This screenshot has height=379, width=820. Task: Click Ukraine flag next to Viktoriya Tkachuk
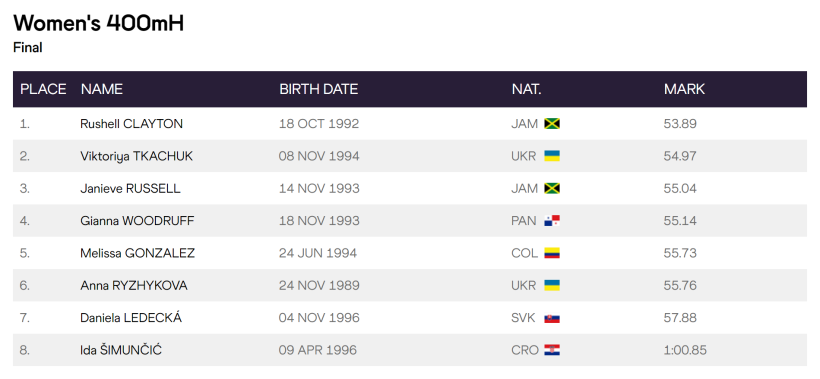(552, 156)
